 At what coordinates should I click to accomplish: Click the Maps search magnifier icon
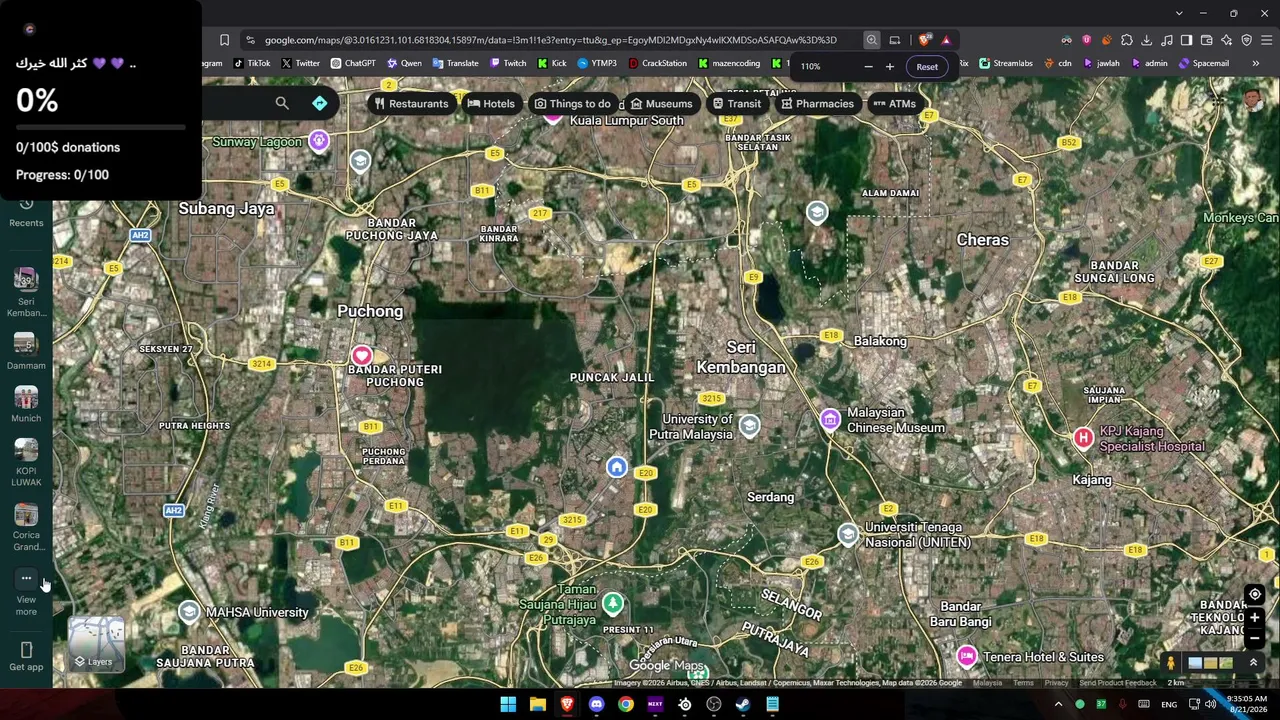[x=282, y=103]
